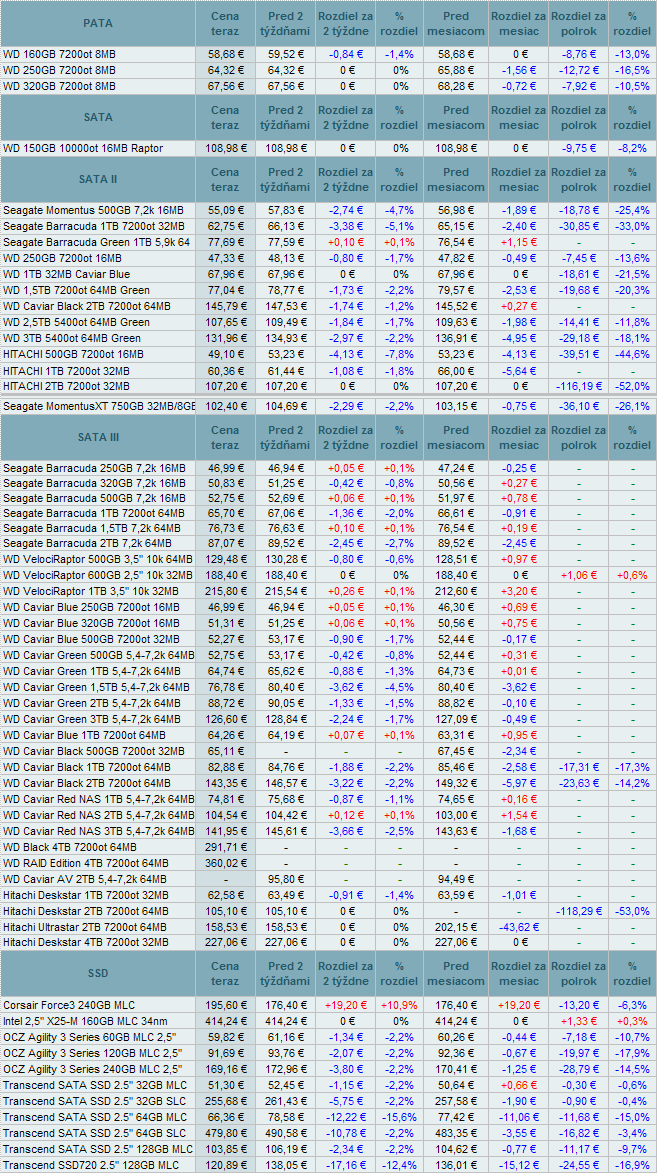The image size is (657, 1173).
Task: Select the SSD section header
Action: click(x=98, y=973)
